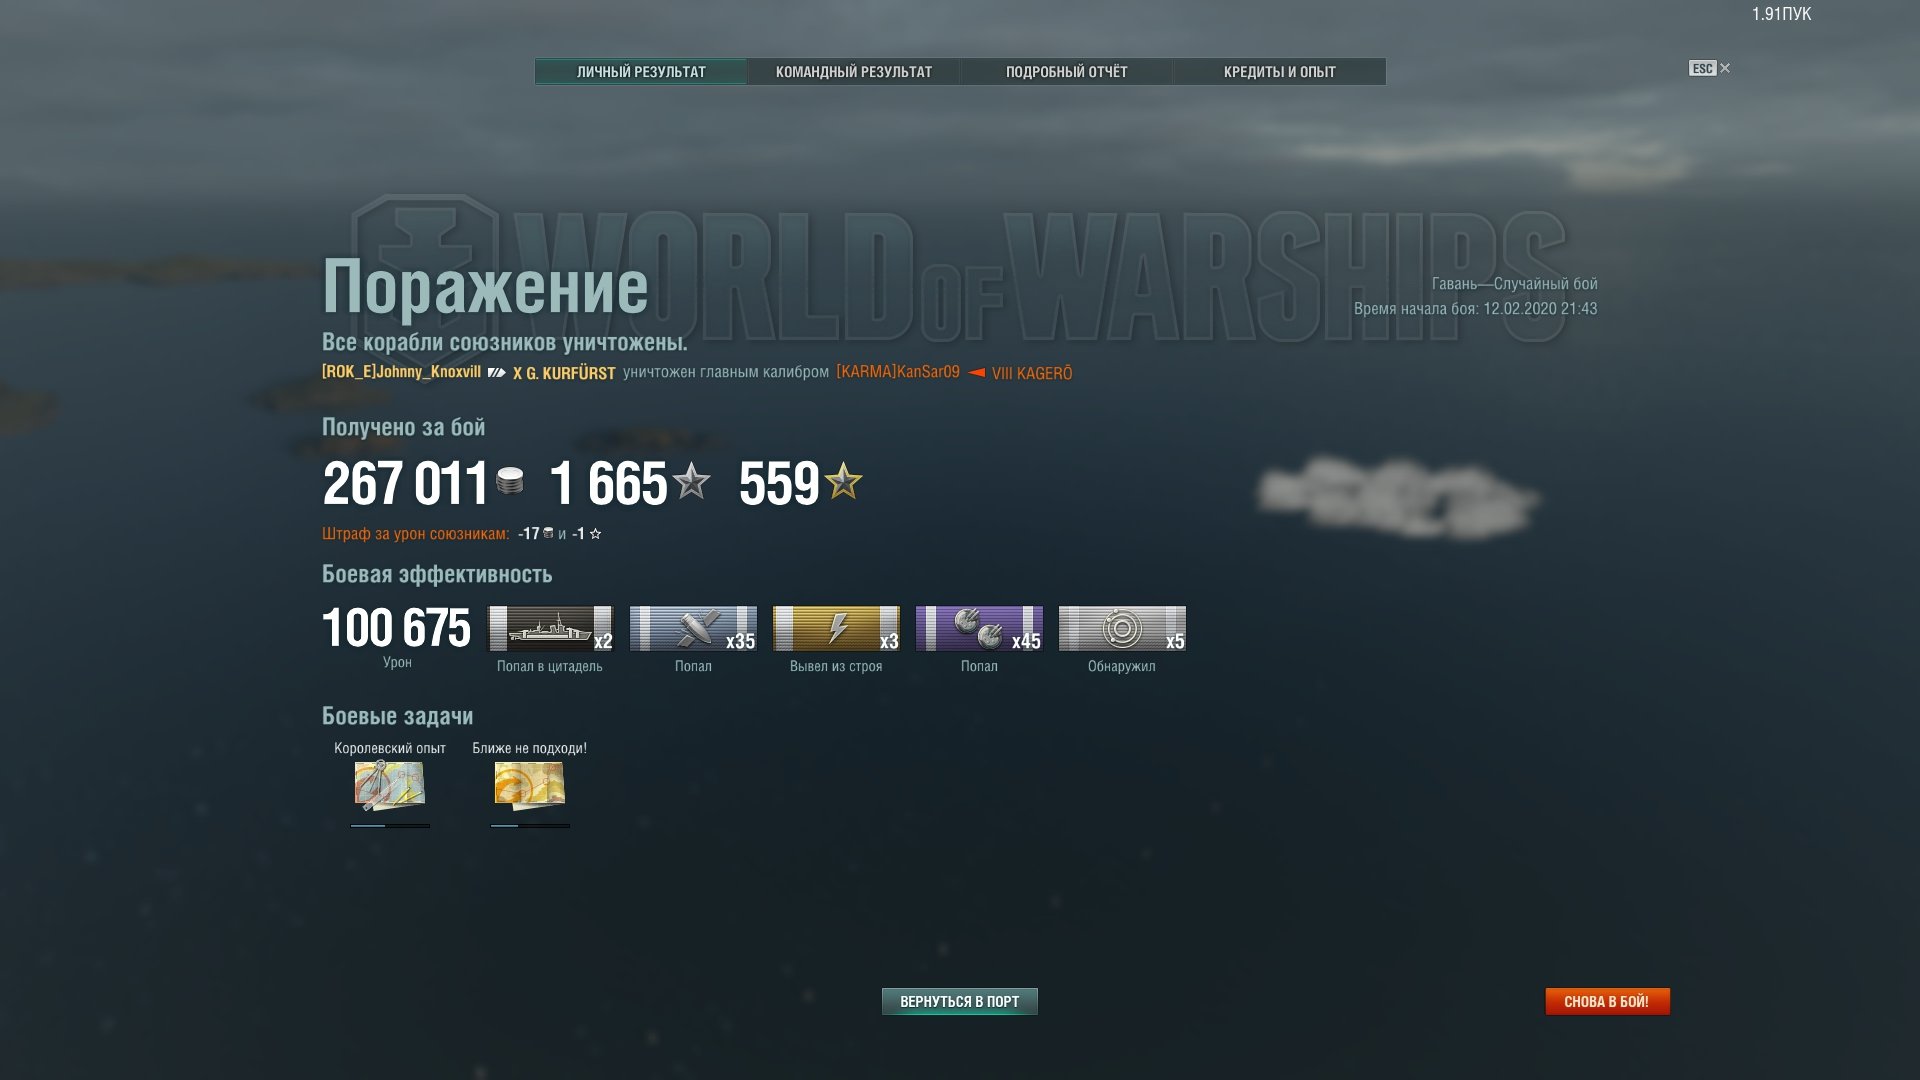
Task: Click the silver credits coin icon
Action: [x=510, y=481]
